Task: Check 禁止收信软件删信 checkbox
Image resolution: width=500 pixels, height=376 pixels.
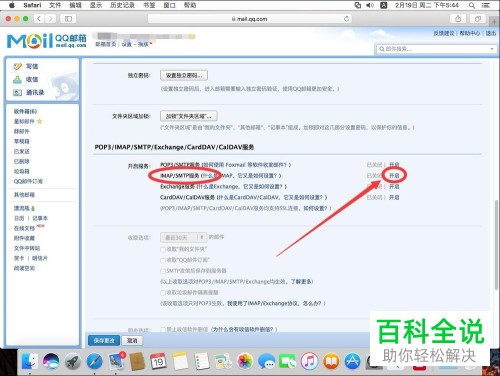Action: pos(163,330)
